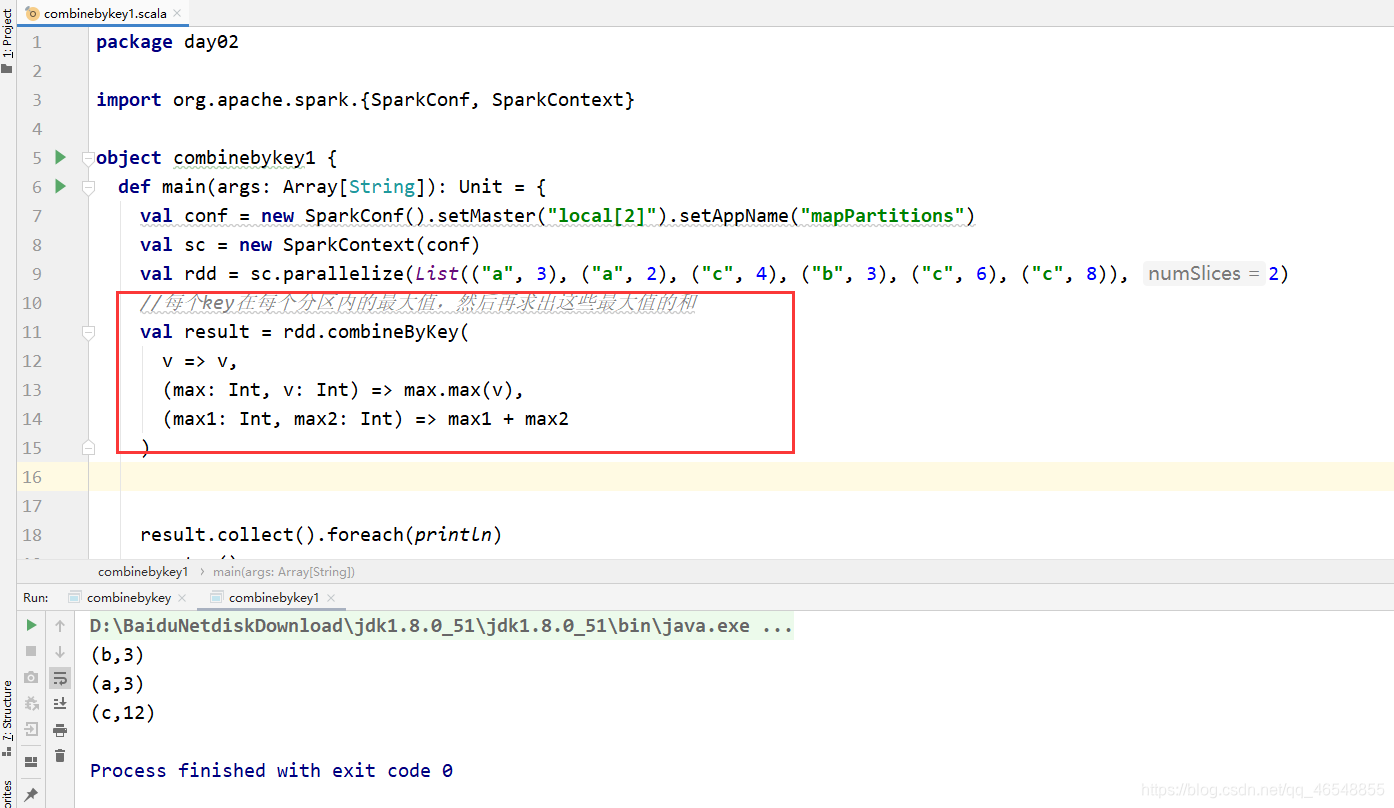
Task: Close the combinebykey1.scala editor tab
Action: 175,14
